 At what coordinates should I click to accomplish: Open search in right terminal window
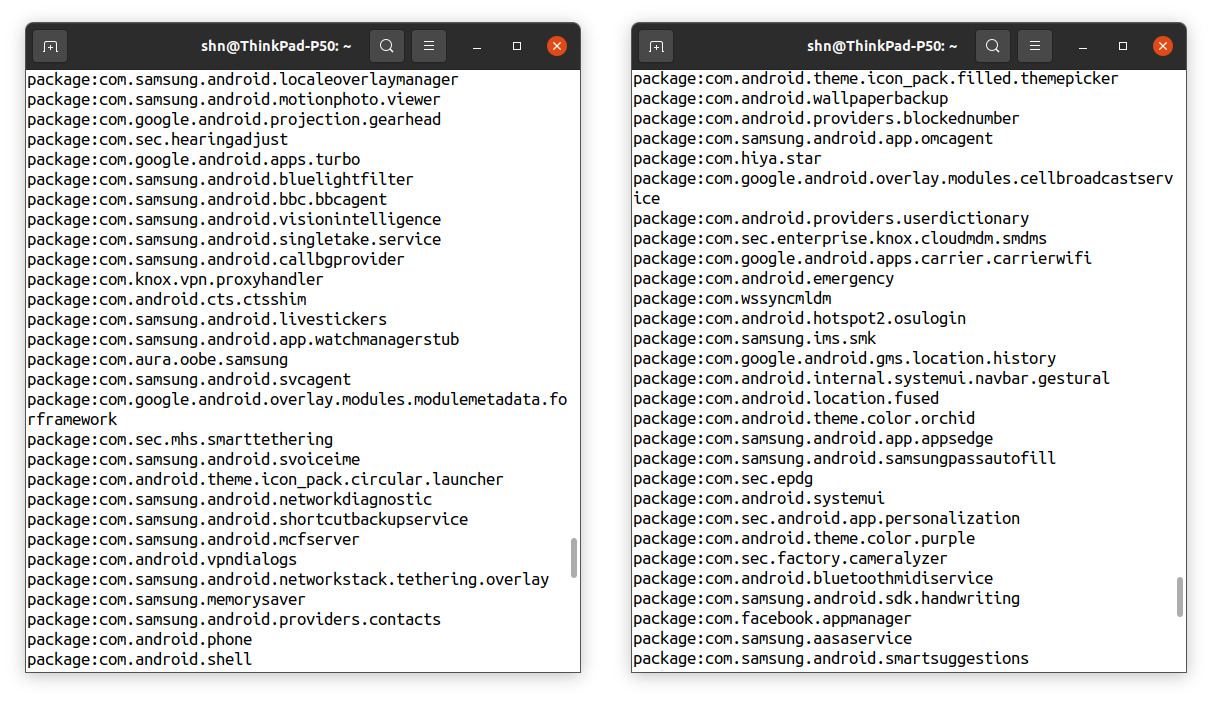pos(993,46)
